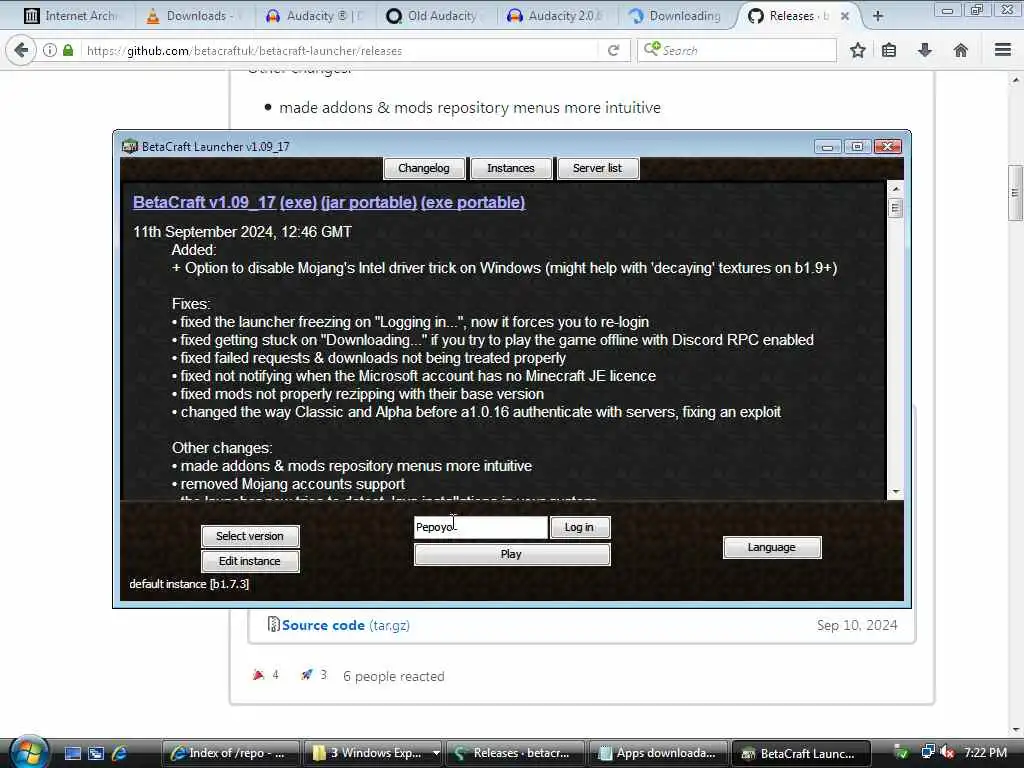This screenshot has width=1024, height=768.
Task: Click the muted volume tray icon
Action: pos(947,752)
